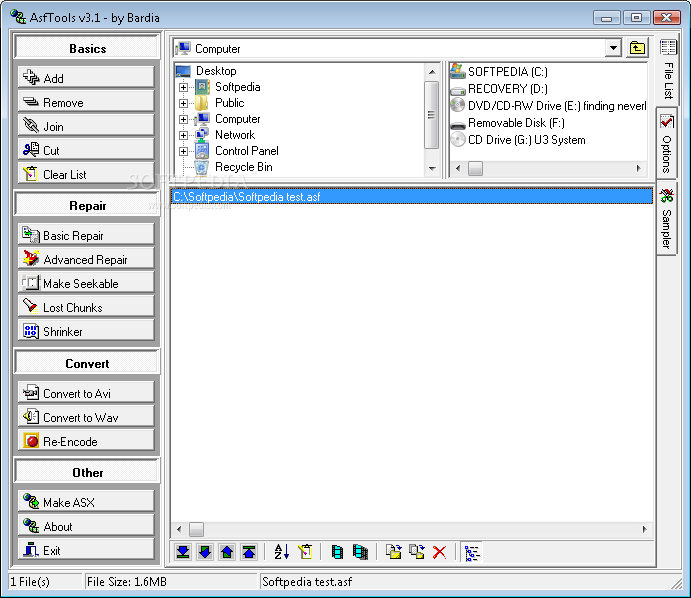Open the Cut tool
Screen dimensions: 691x598
86,150
